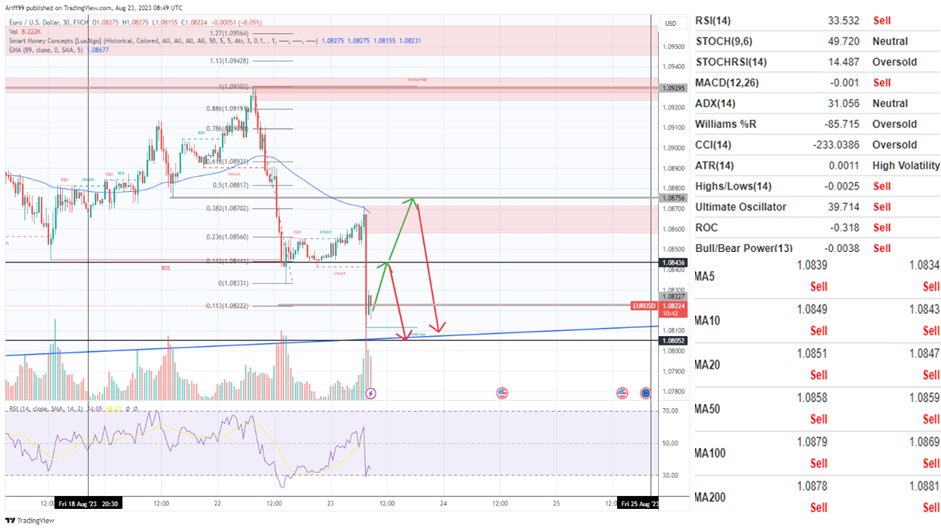Image resolution: width=941 pixels, height=530 pixels.
Task: Click the Fri 18 Aug '23 date marker
Action: coord(89,506)
